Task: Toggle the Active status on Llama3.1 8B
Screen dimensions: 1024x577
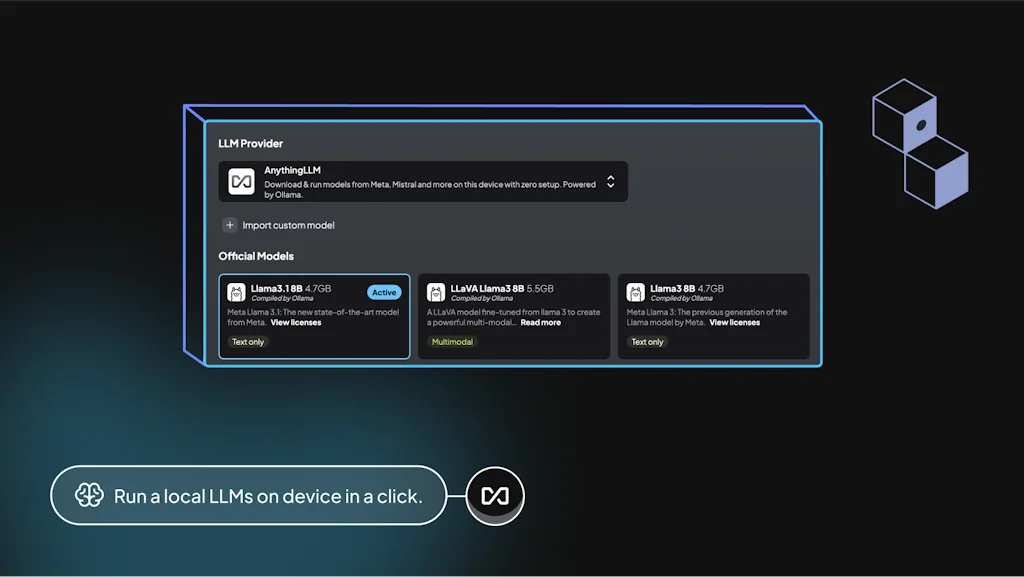Action: (384, 291)
